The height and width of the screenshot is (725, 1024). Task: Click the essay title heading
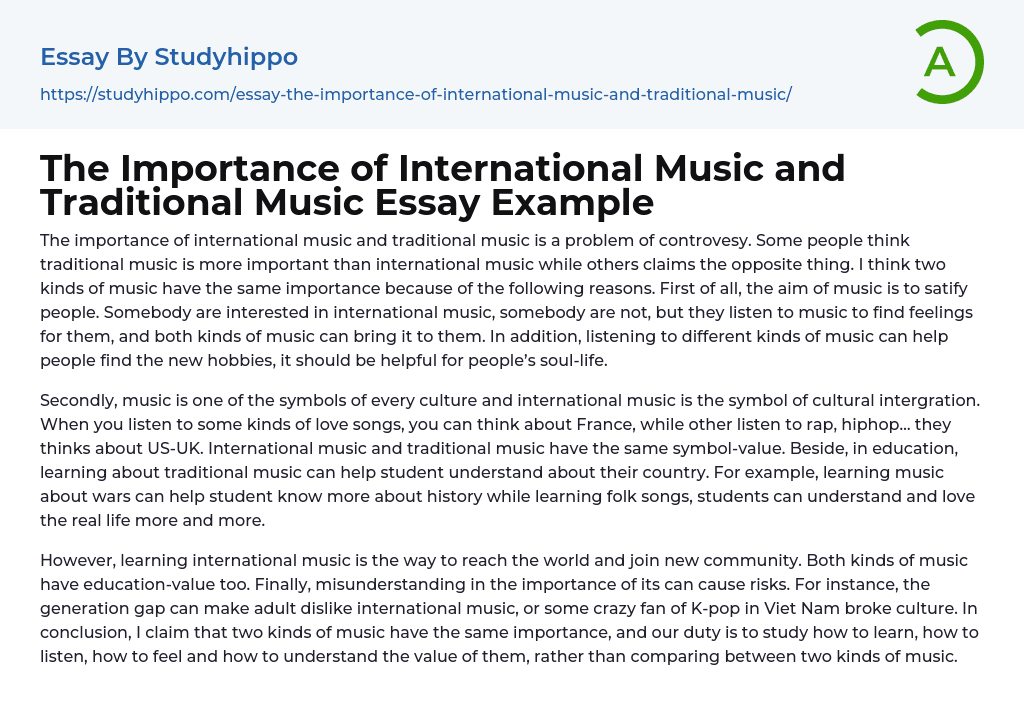tap(443, 185)
